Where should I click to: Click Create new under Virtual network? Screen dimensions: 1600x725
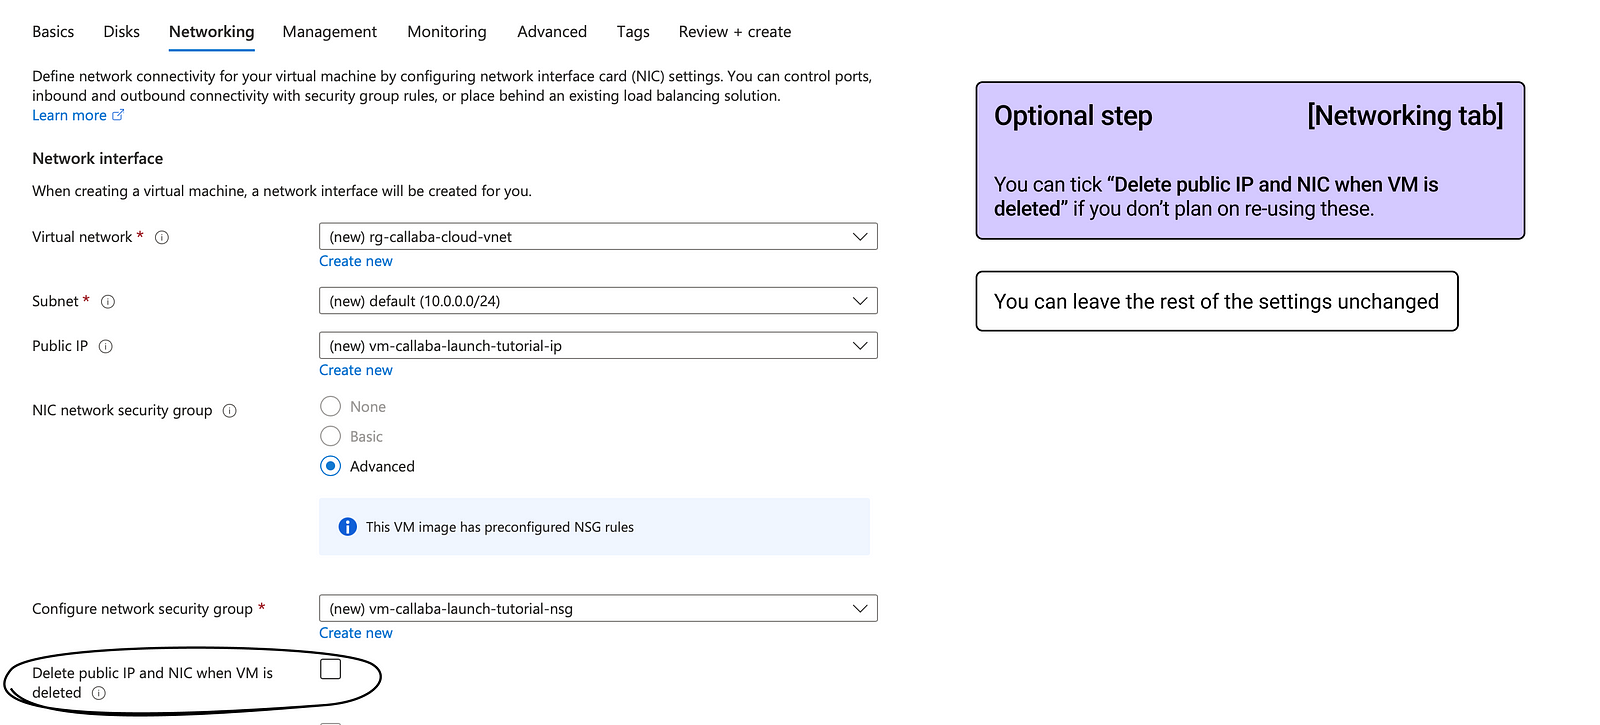coord(356,261)
